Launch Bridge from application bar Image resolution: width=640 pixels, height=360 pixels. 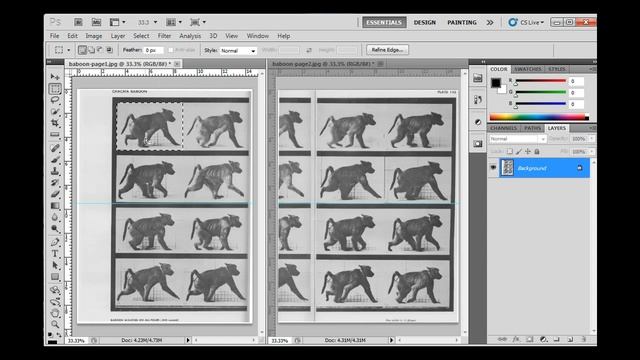(x=78, y=22)
